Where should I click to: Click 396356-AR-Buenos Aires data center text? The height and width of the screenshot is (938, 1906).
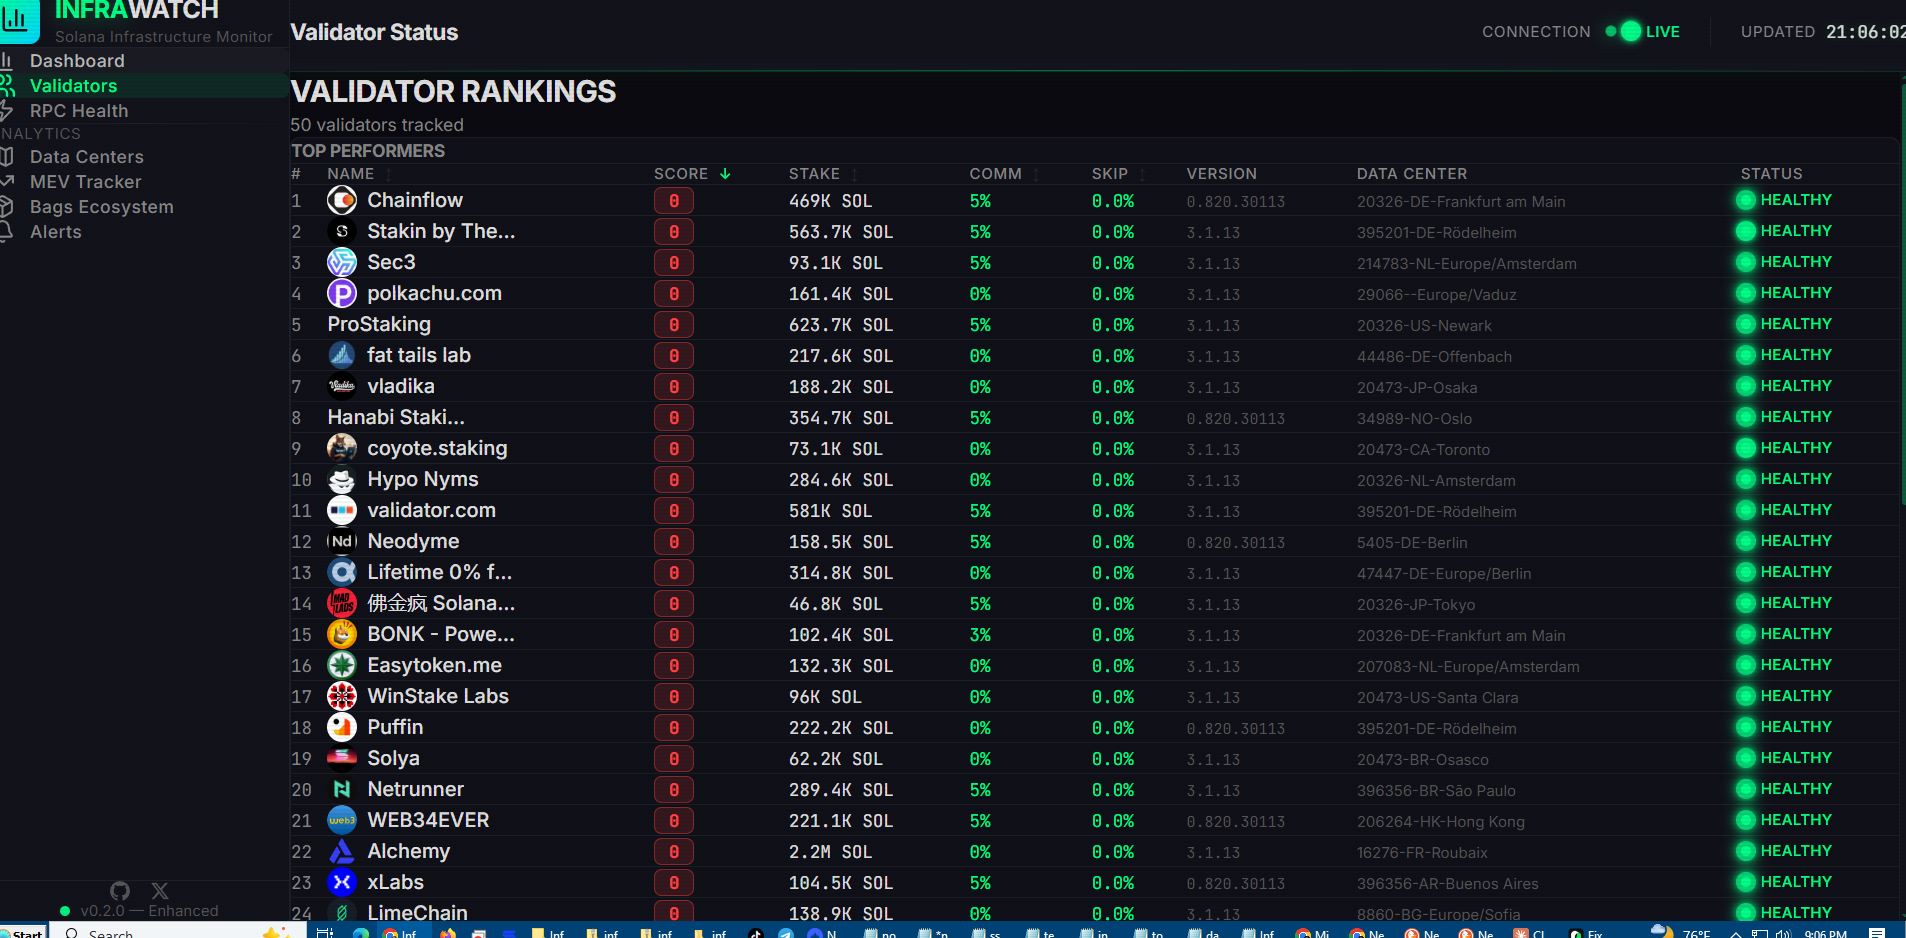(x=1448, y=884)
